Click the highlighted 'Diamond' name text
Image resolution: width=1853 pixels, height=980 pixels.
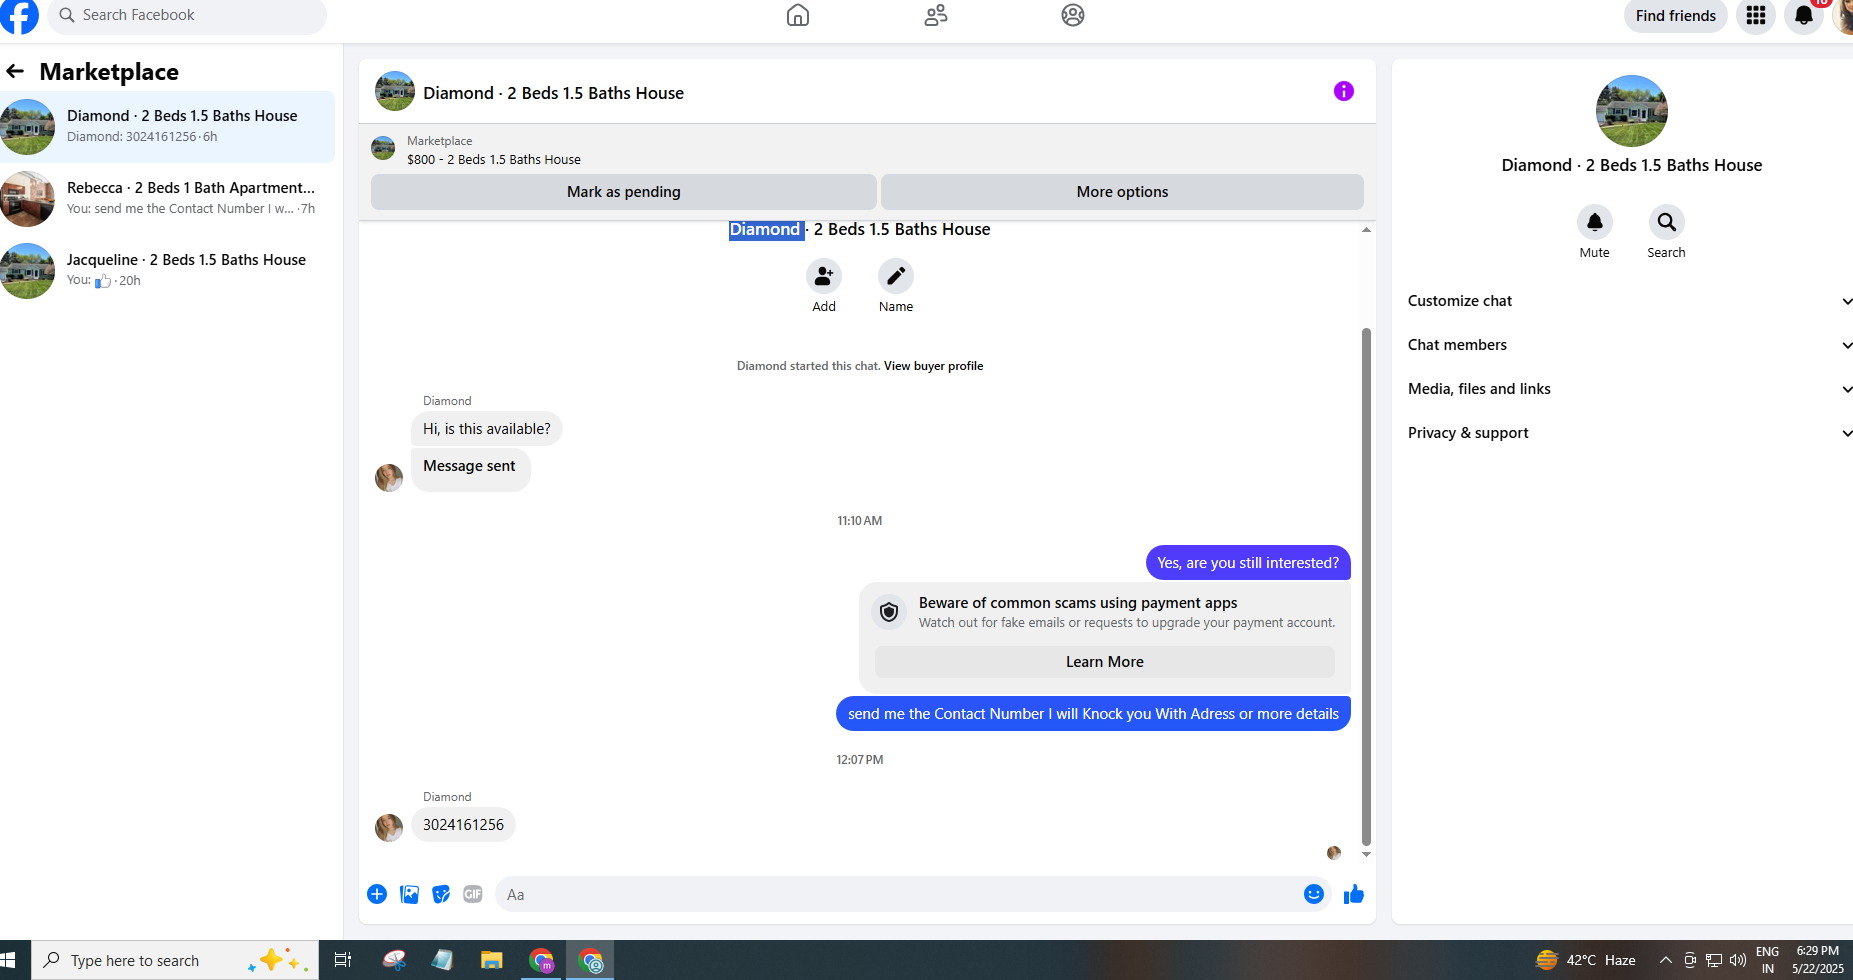click(765, 230)
